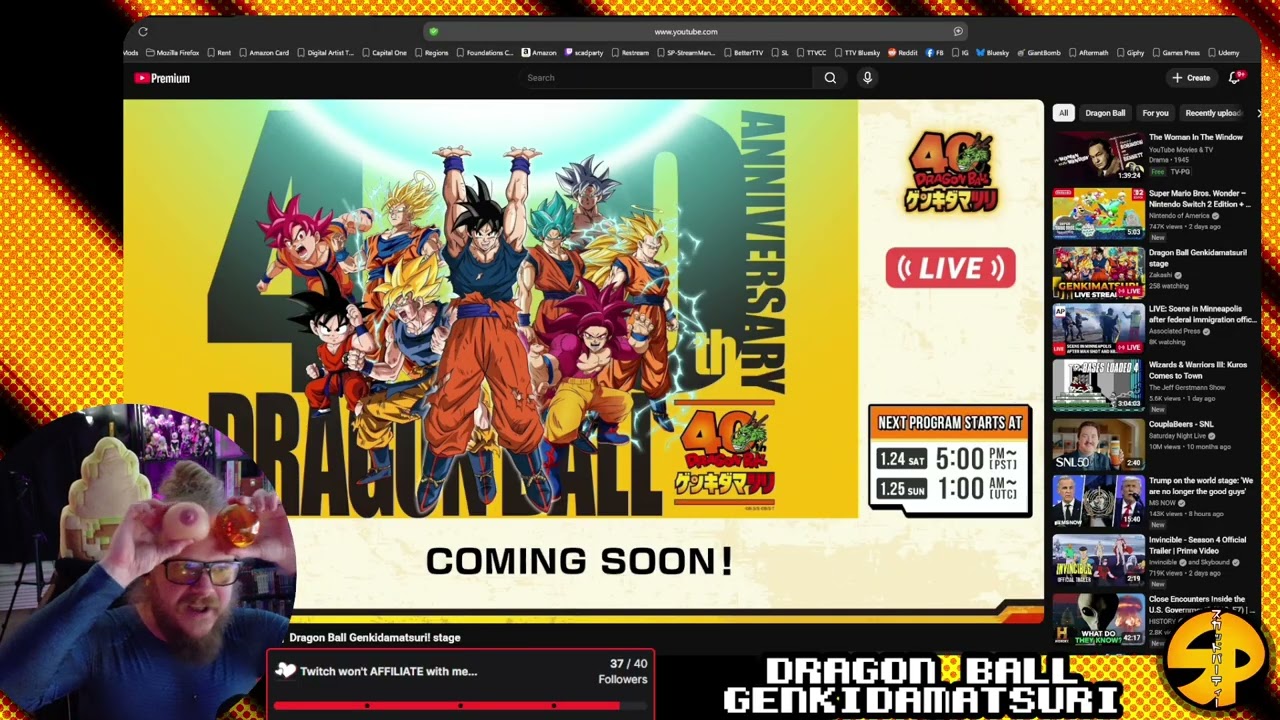Open the BetterTTV bookmark
This screenshot has height=720, width=1280.
pos(744,53)
